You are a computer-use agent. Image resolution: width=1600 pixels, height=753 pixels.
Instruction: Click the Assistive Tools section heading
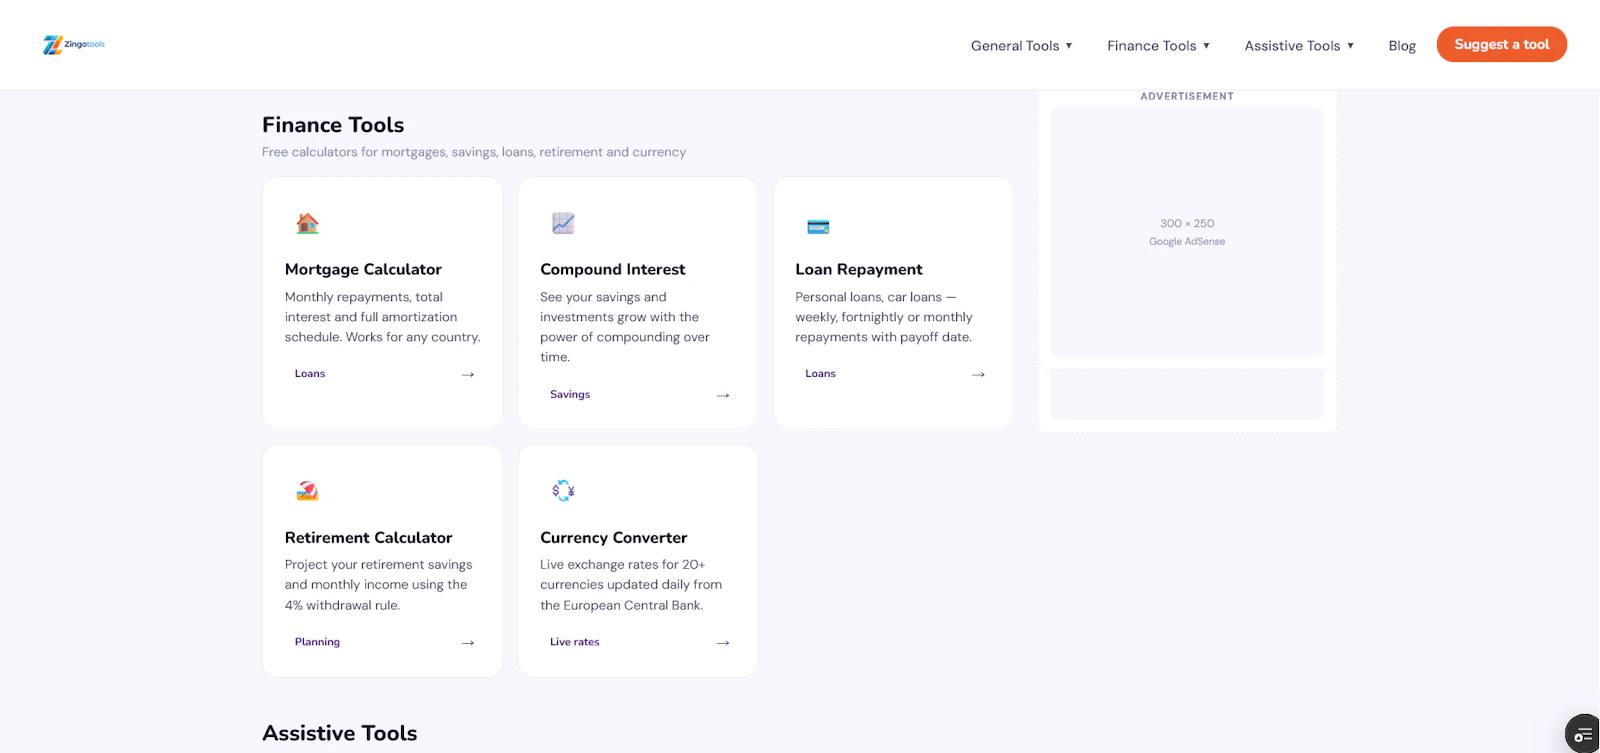click(x=339, y=733)
